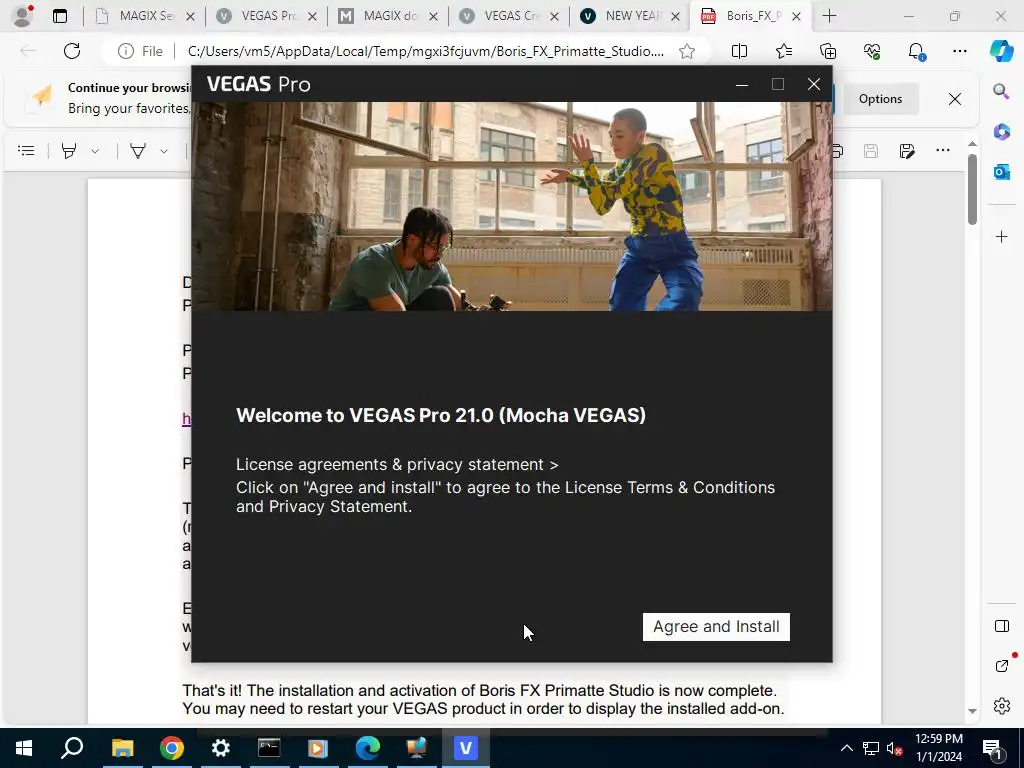Switch to the MAGIX Se tab
Image resolution: width=1024 pixels, height=768 pixels.
coord(145,16)
